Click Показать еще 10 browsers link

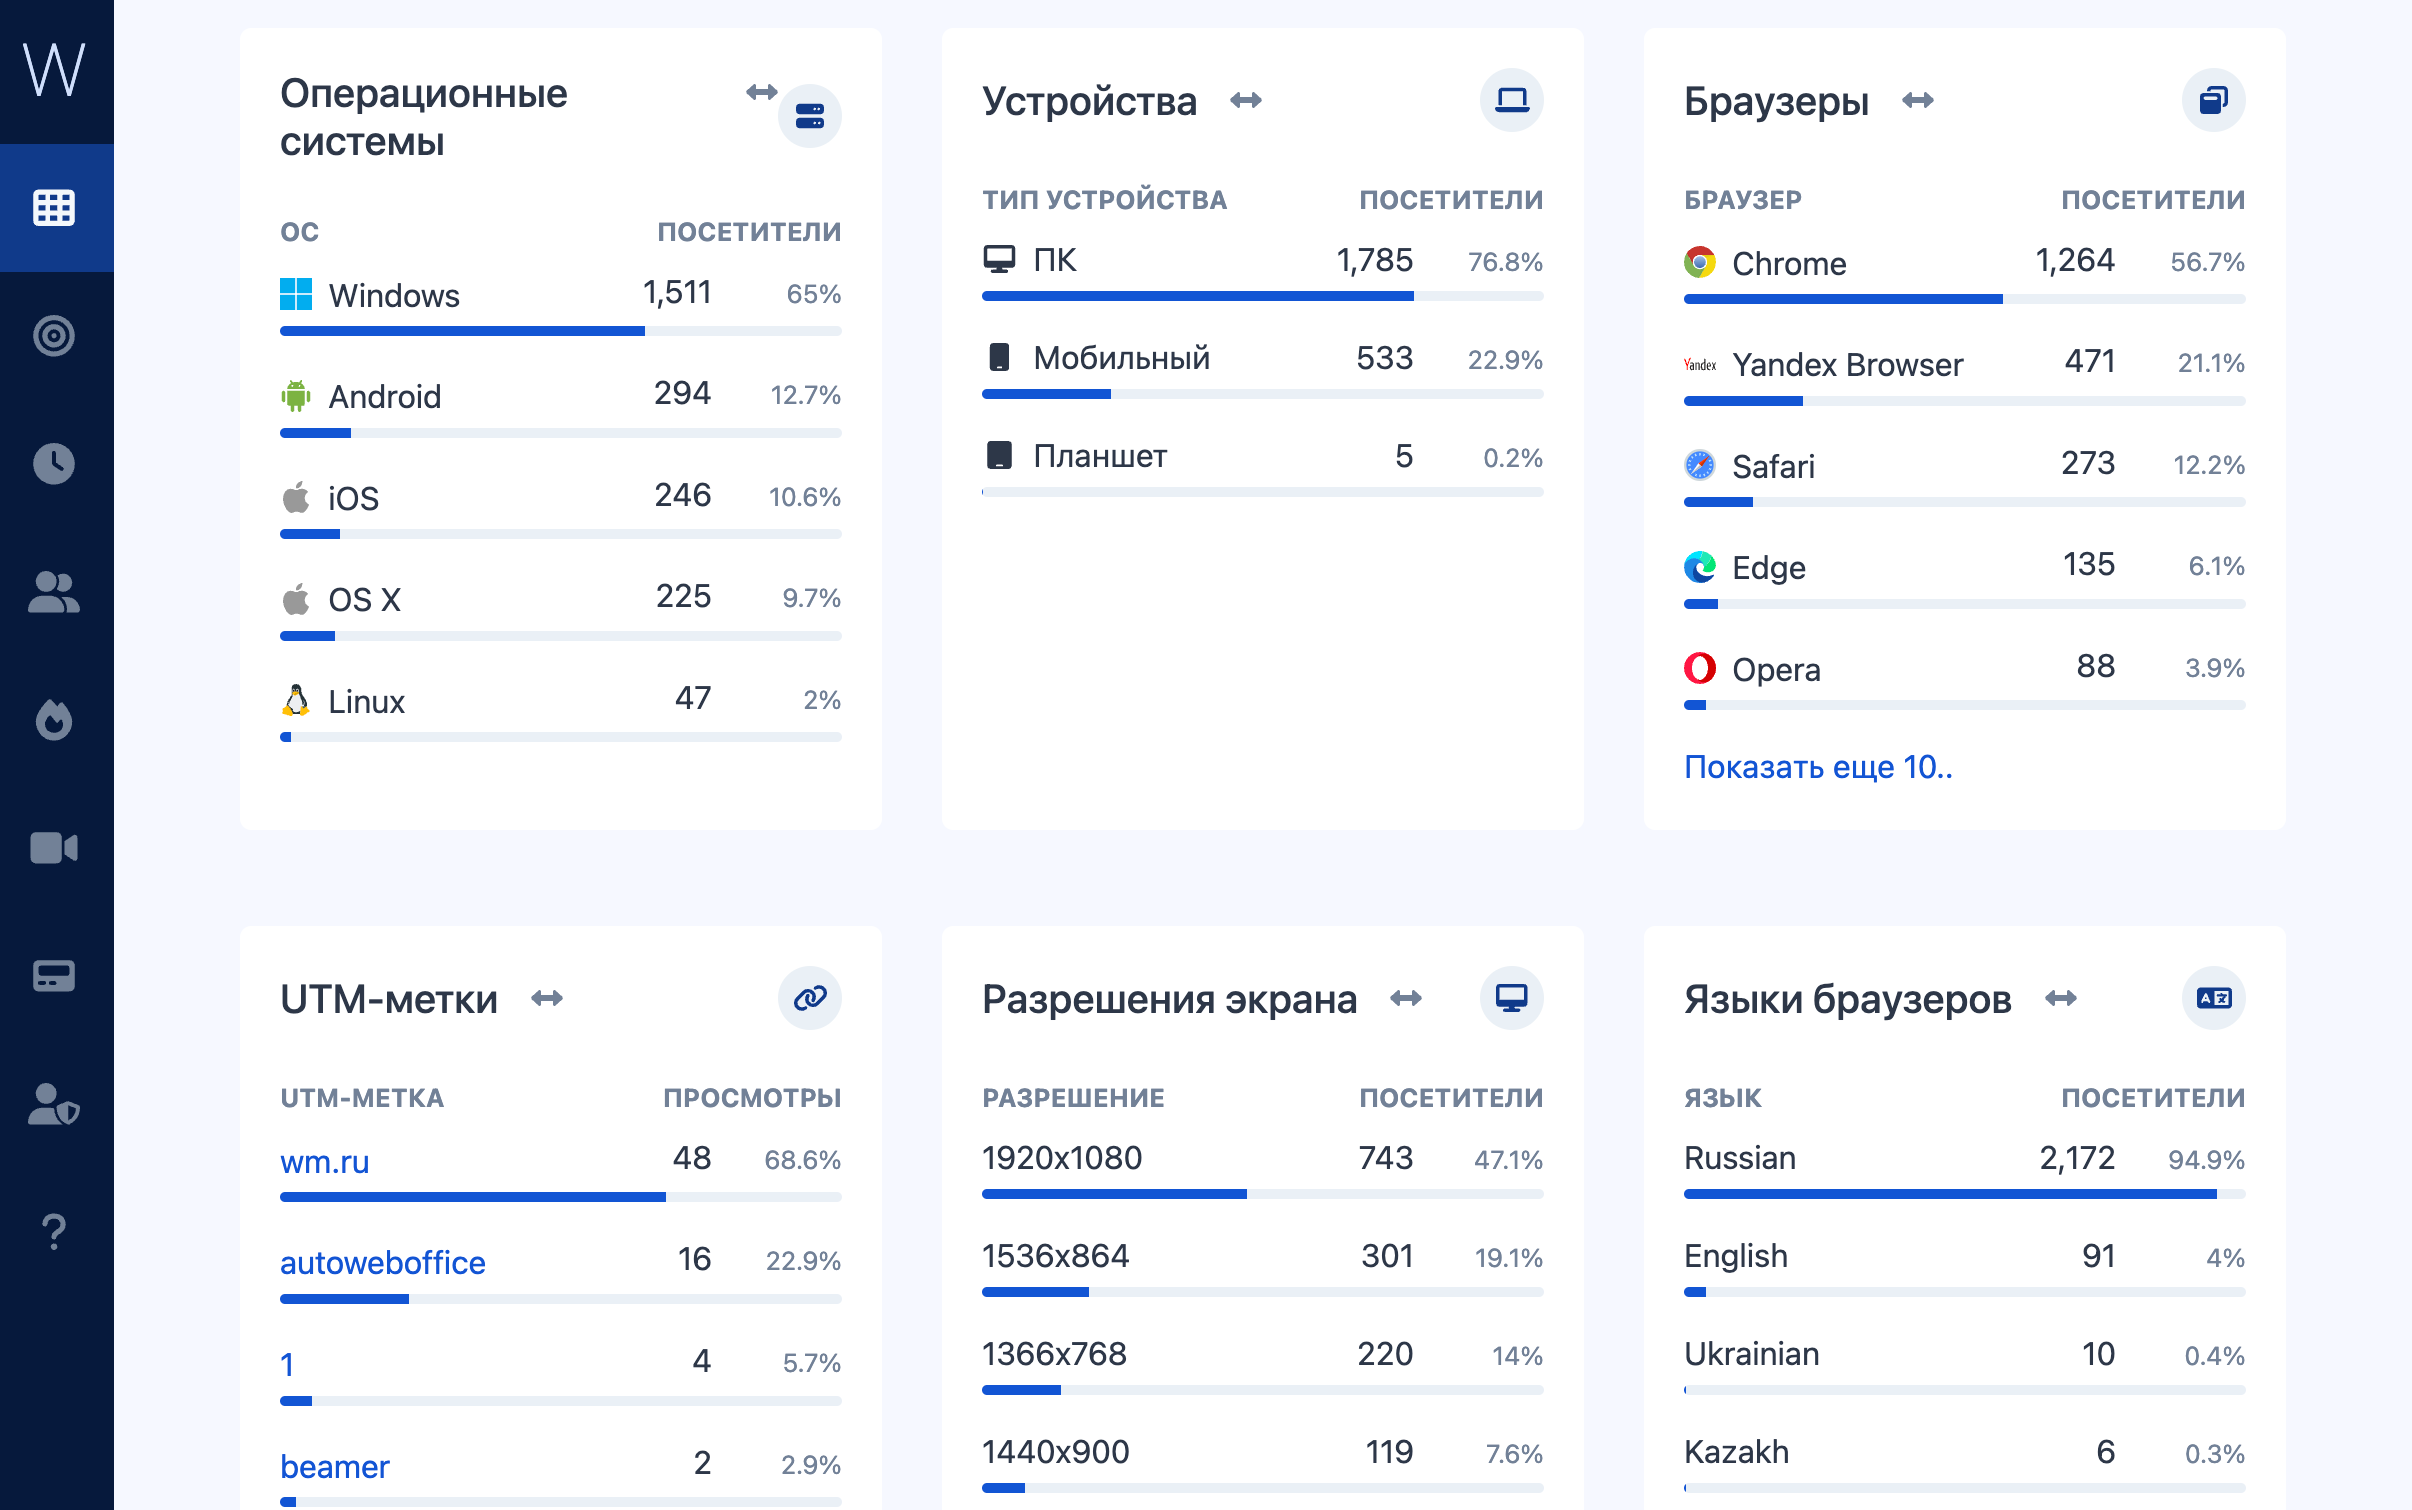pyautogui.click(x=1817, y=767)
